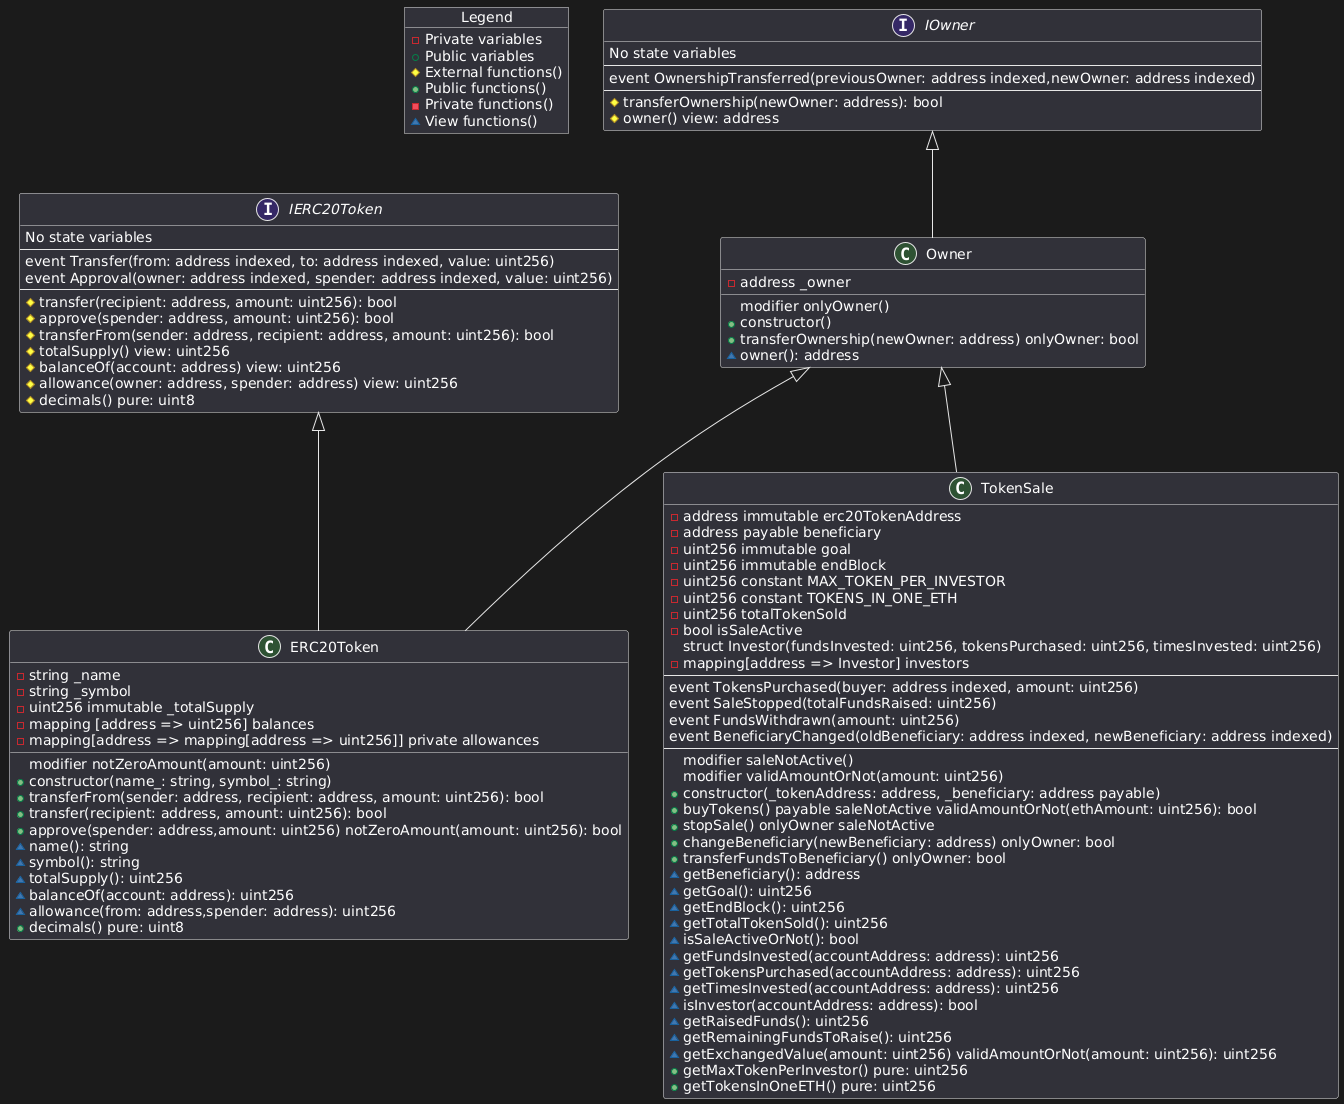Viewport: 1344px width, 1104px height.
Task: Click the triangle icon beside 'getBeneficiary(): address'
Action: tap(673, 875)
